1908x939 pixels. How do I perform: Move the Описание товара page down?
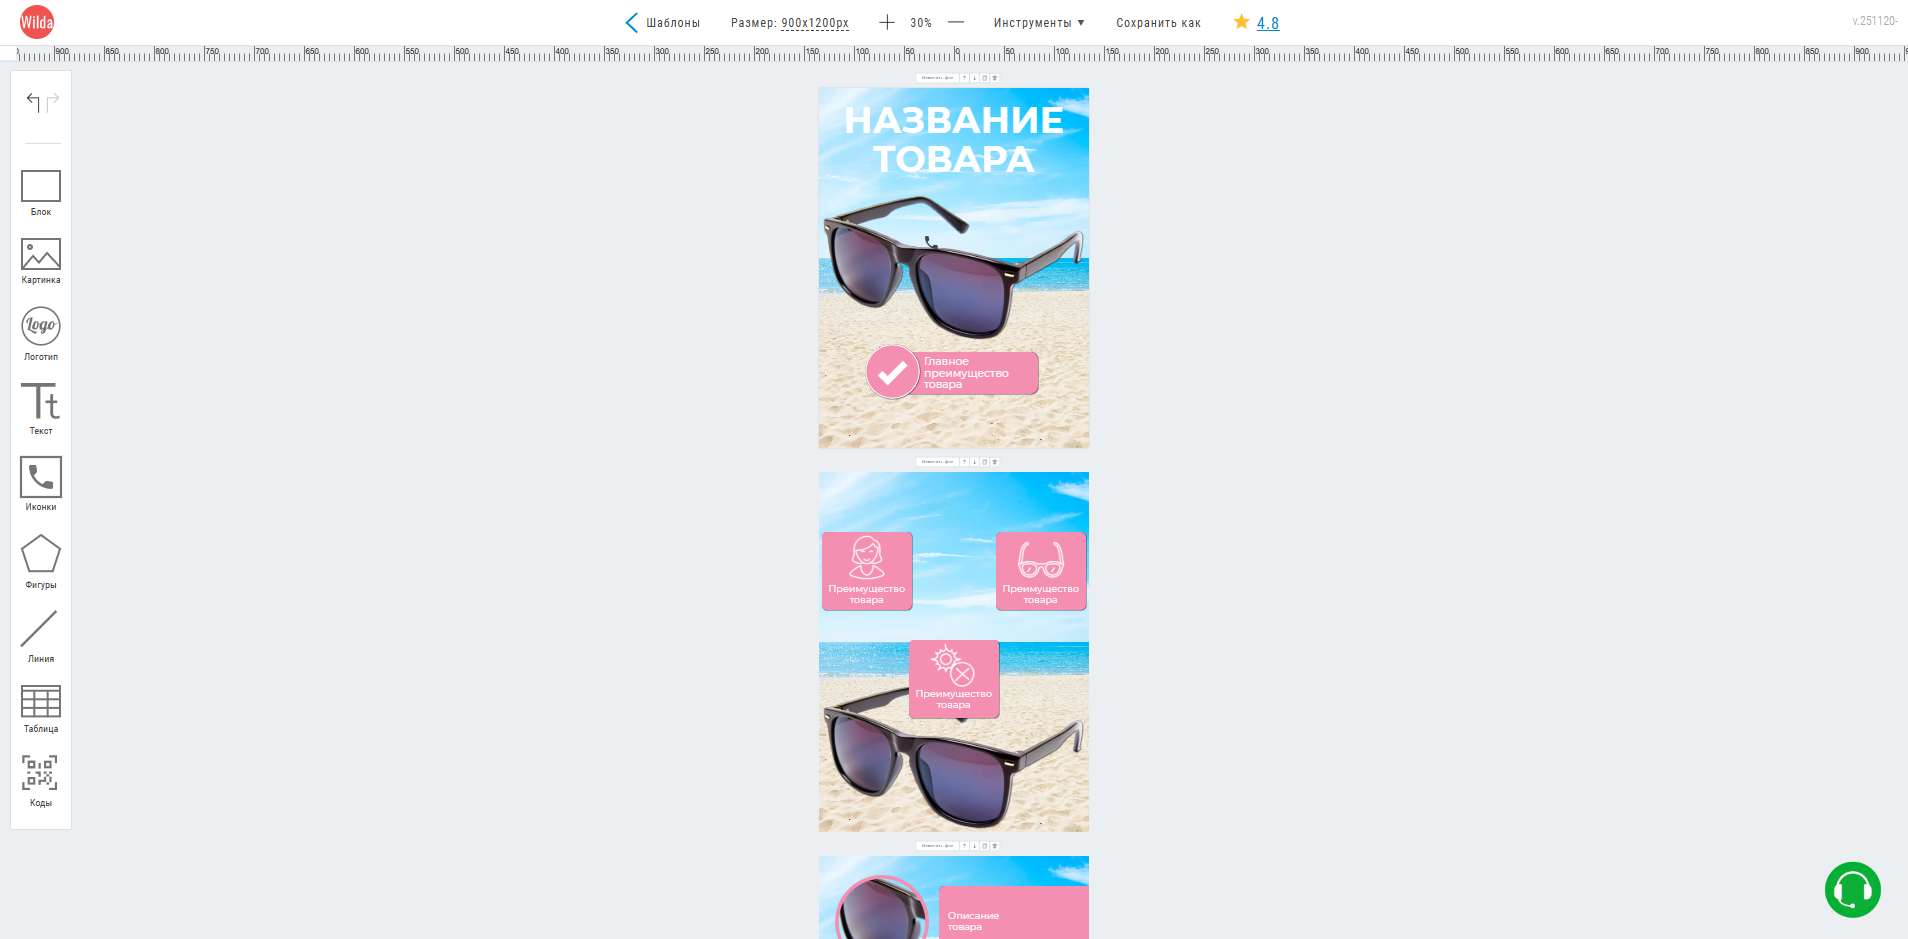coord(975,846)
